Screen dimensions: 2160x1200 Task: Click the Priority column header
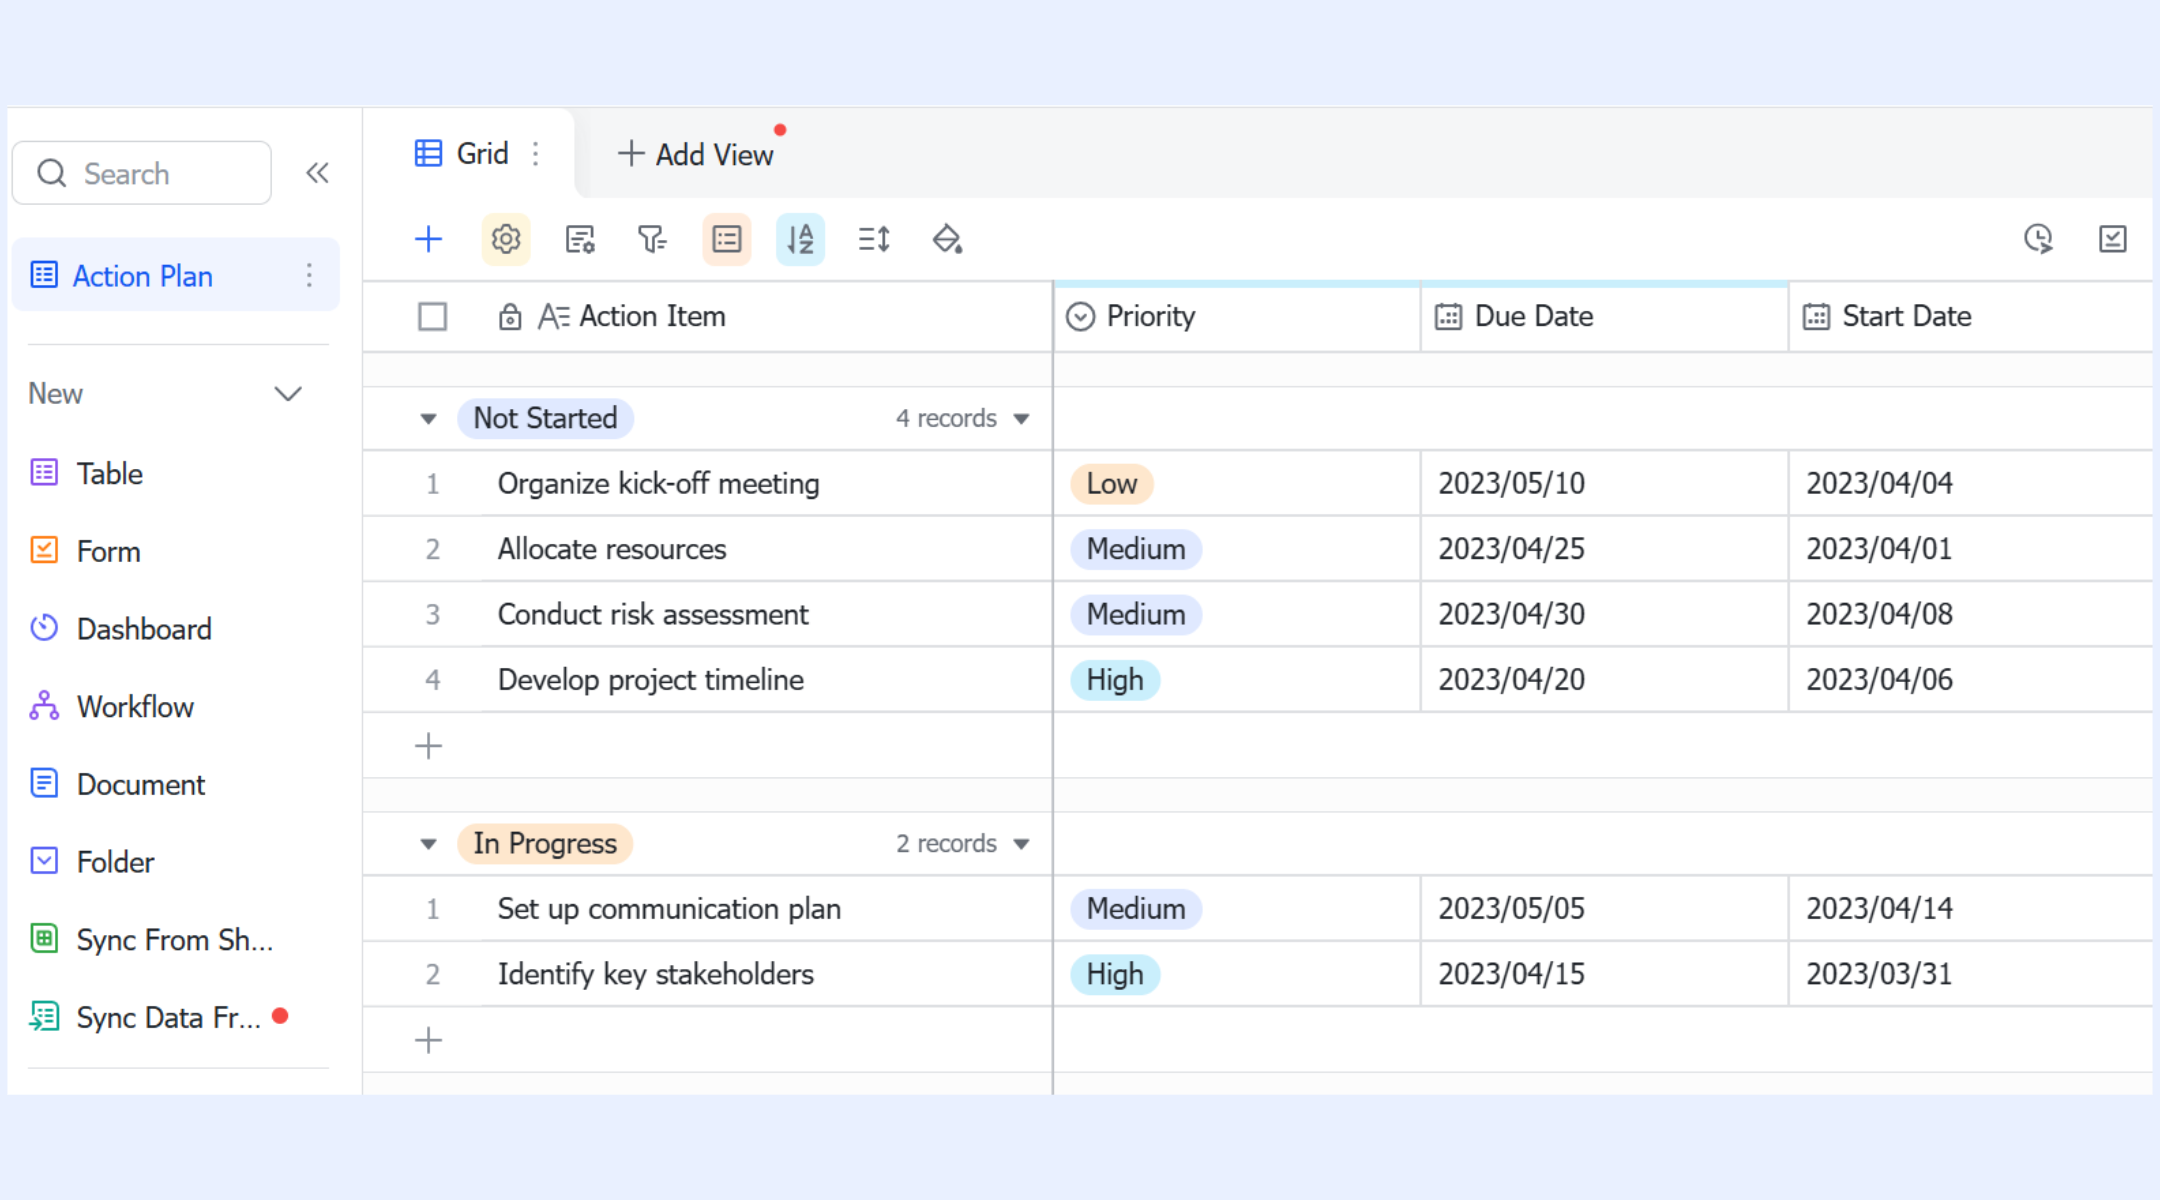pyautogui.click(x=1237, y=316)
